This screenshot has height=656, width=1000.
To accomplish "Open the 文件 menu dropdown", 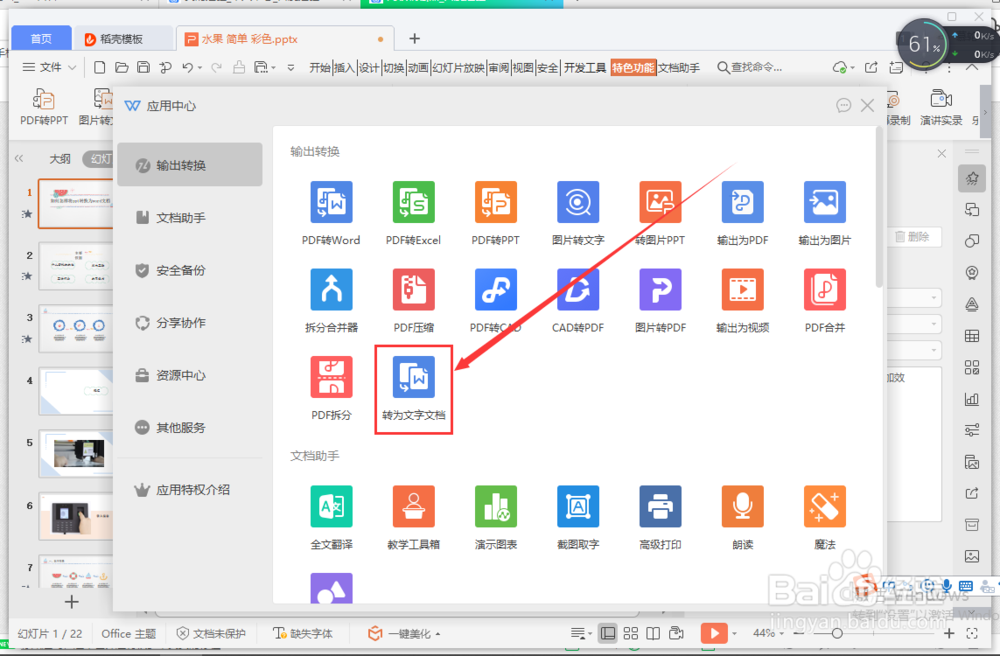I will 49,67.
